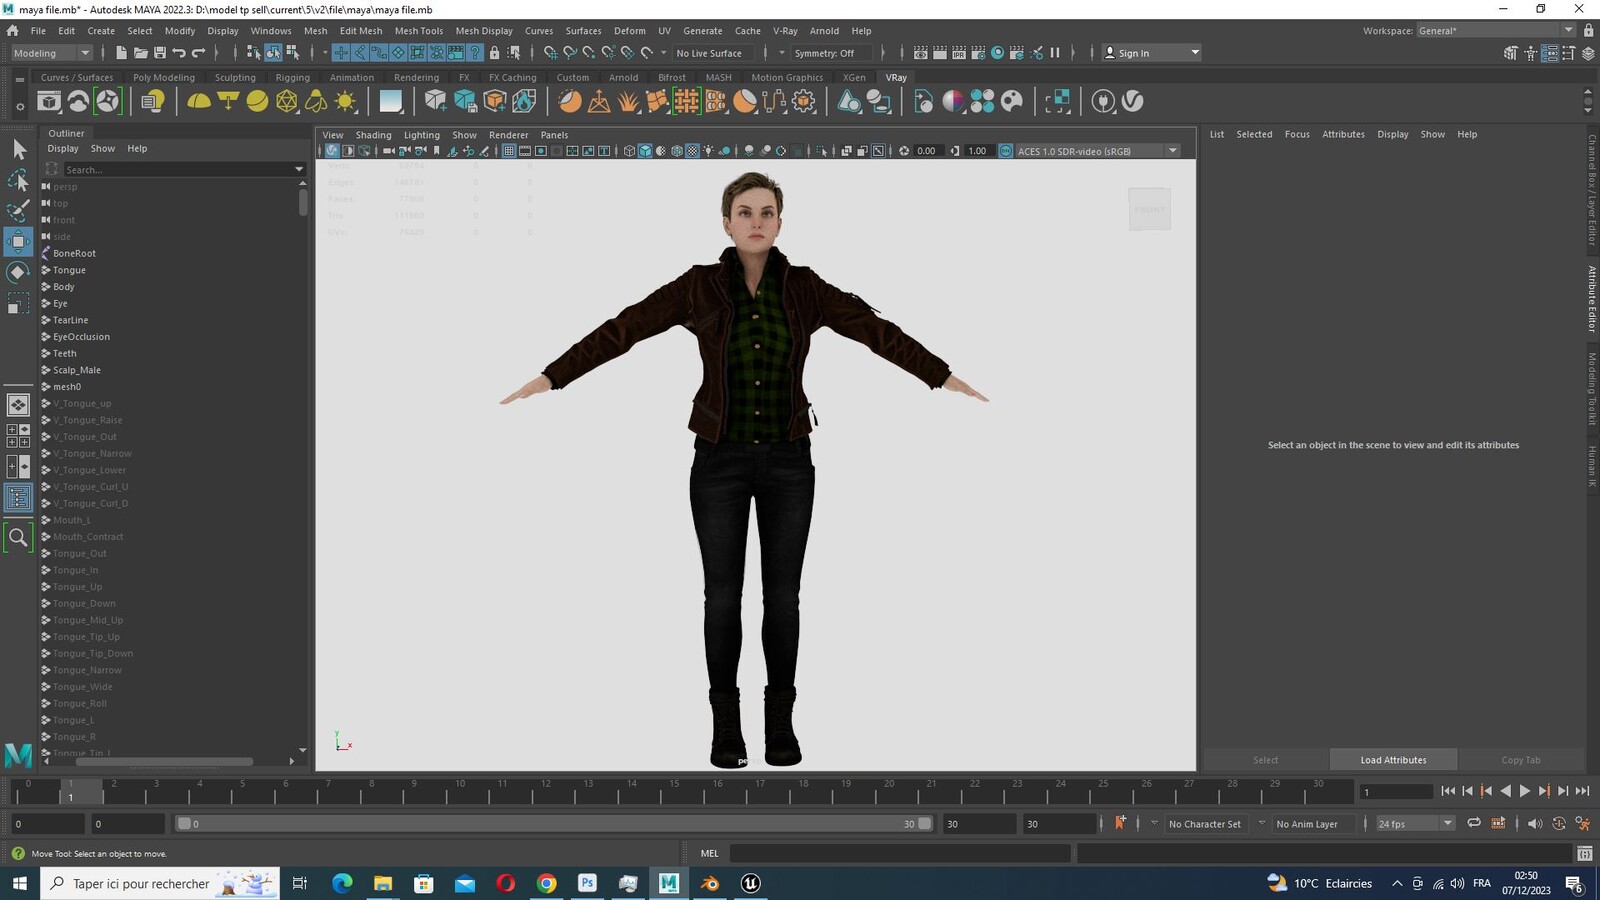Screen dimensions: 1600x900
Task: Open a scene with the folder icon
Action: [x=141, y=53]
